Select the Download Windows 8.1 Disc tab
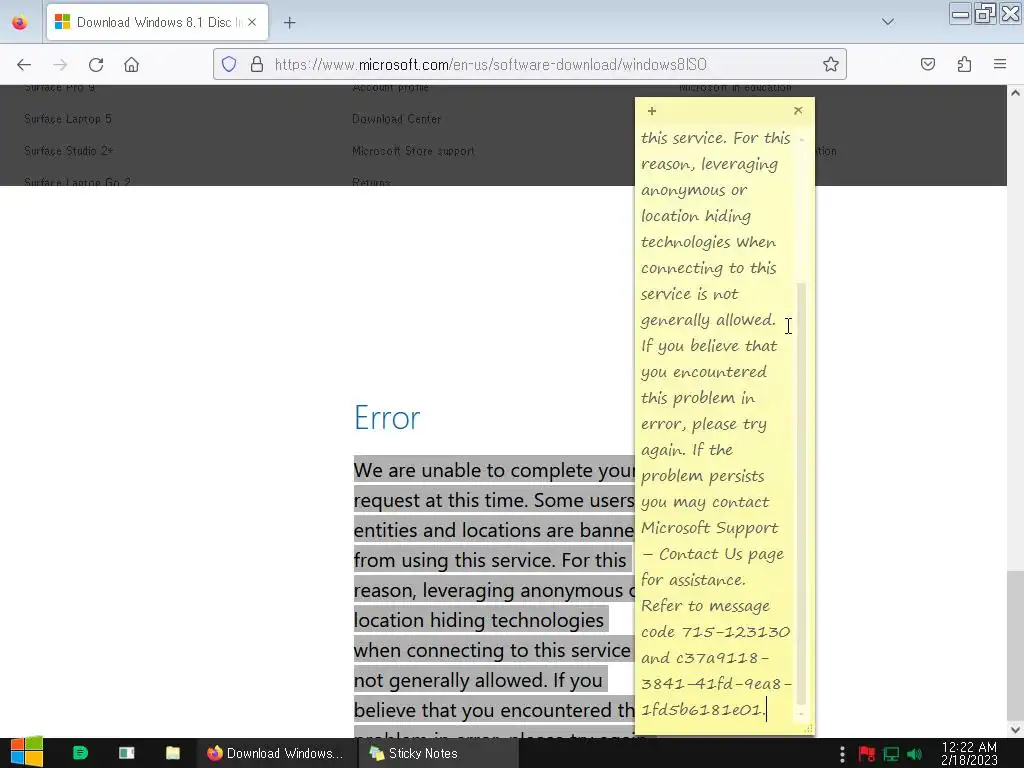 coord(157,22)
